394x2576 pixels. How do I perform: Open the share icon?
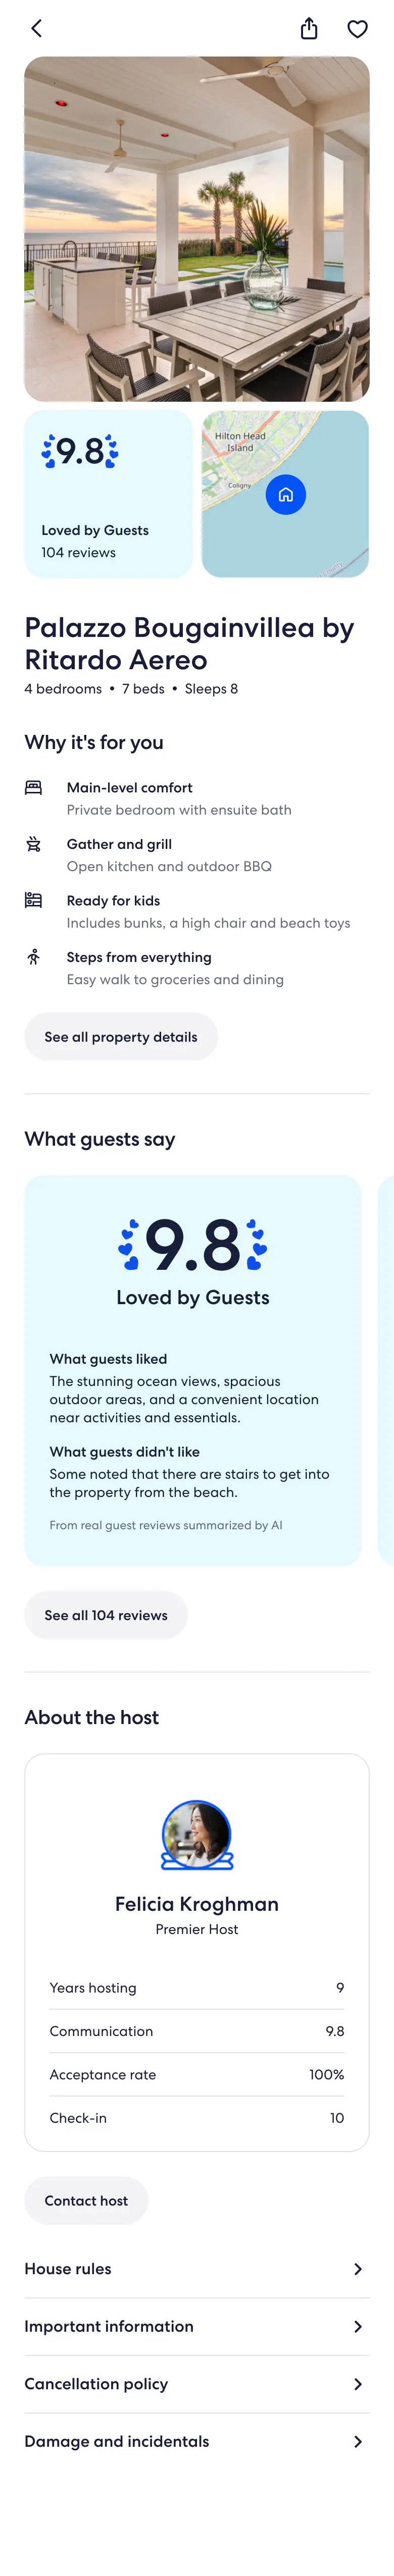309,28
